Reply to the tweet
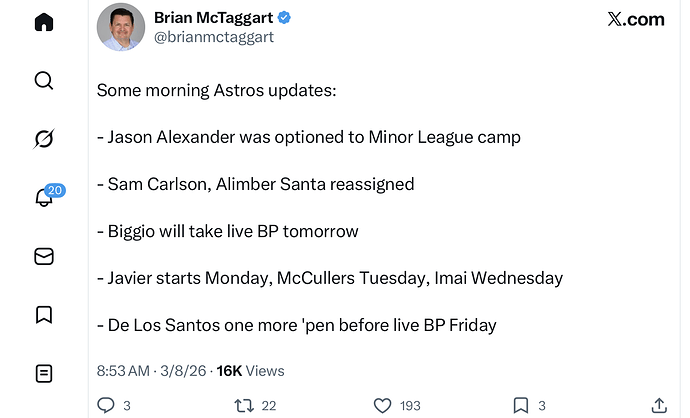The height and width of the screenshot is (418, 690). tap(106, 405)
